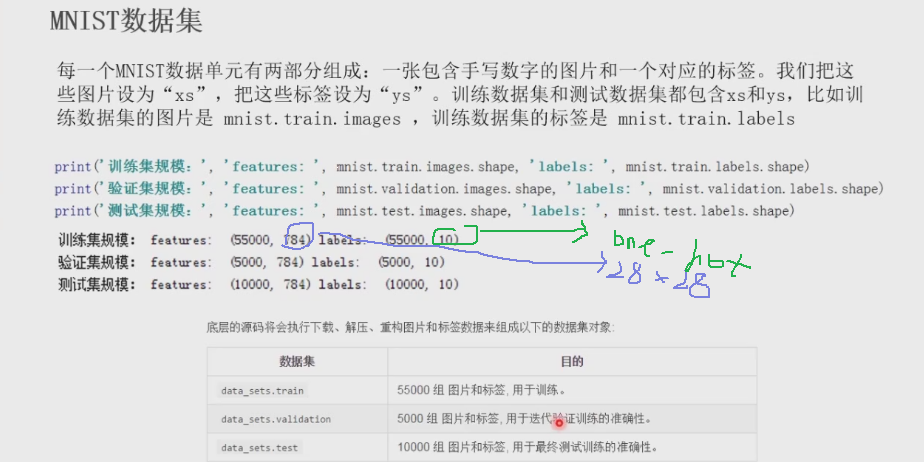The width and height of the screenshot is (924, 462).
Task: Click "mnist.test.labels.shape" in the code
Action: point(703,211)
